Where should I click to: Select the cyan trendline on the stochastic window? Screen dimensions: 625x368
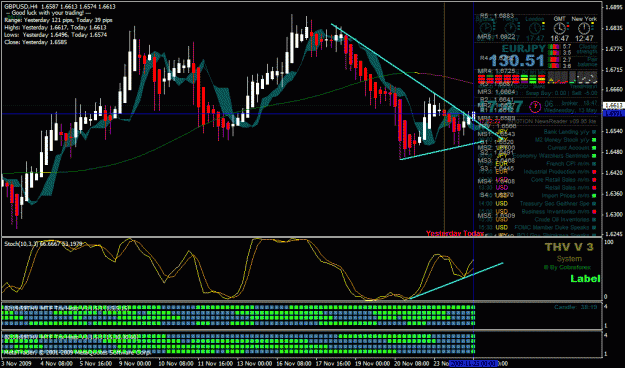click(x=456, y=281)
